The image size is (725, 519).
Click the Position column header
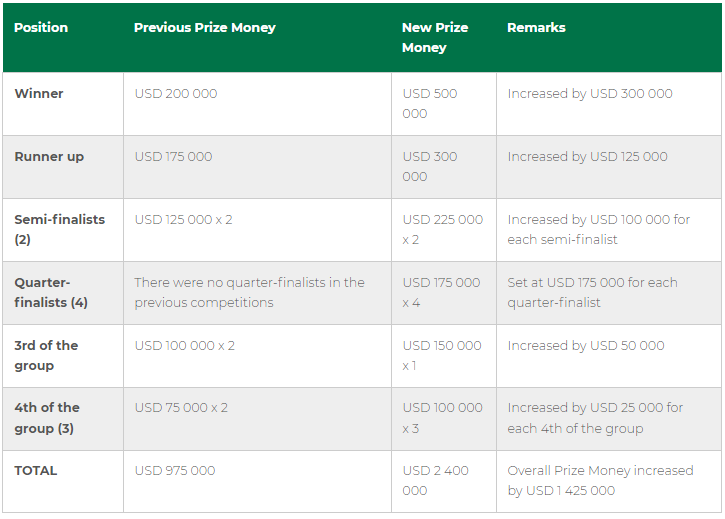(x=41, y=28)
